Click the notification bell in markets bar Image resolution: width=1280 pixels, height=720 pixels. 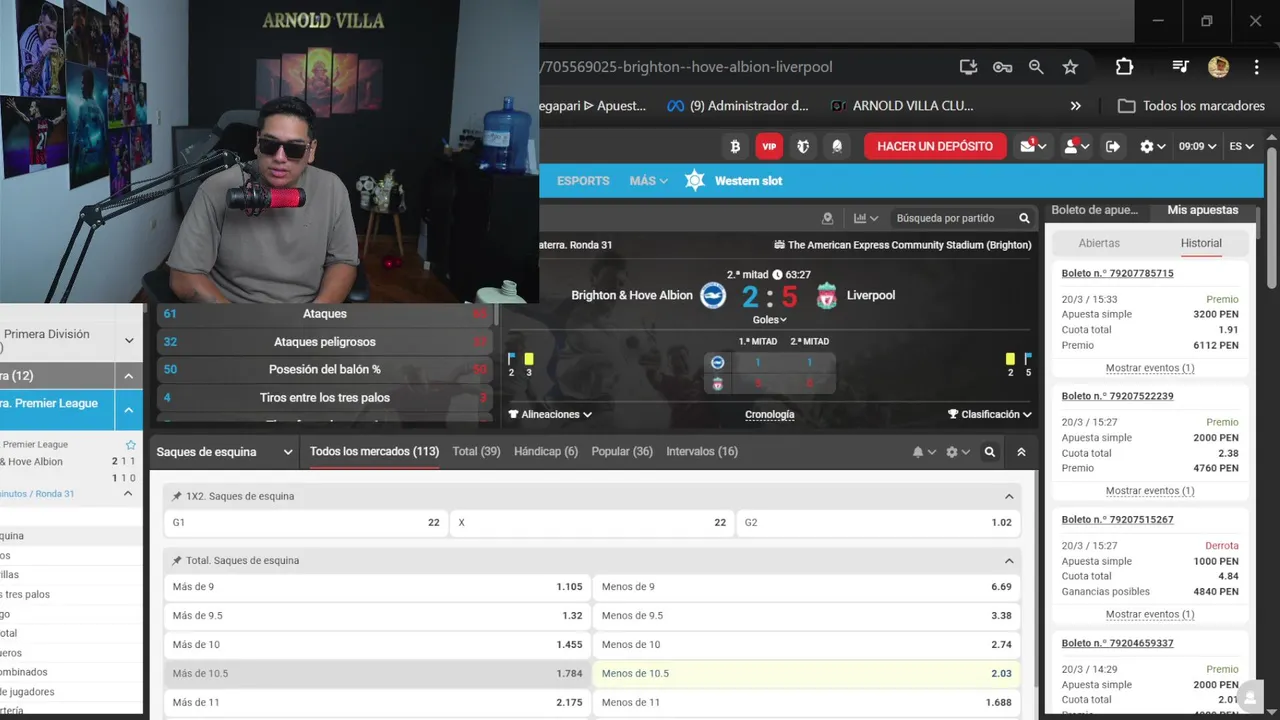[923, 452]
